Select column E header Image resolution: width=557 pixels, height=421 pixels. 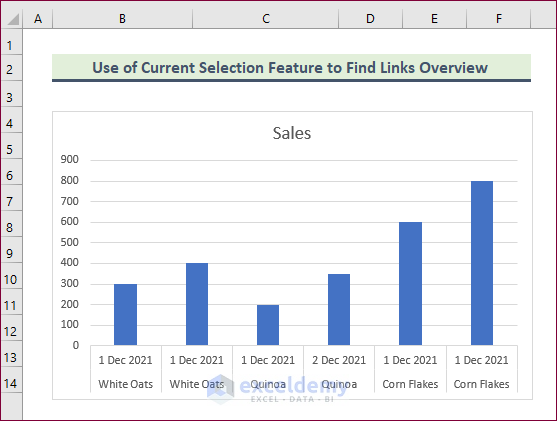(x=434, y=18)
